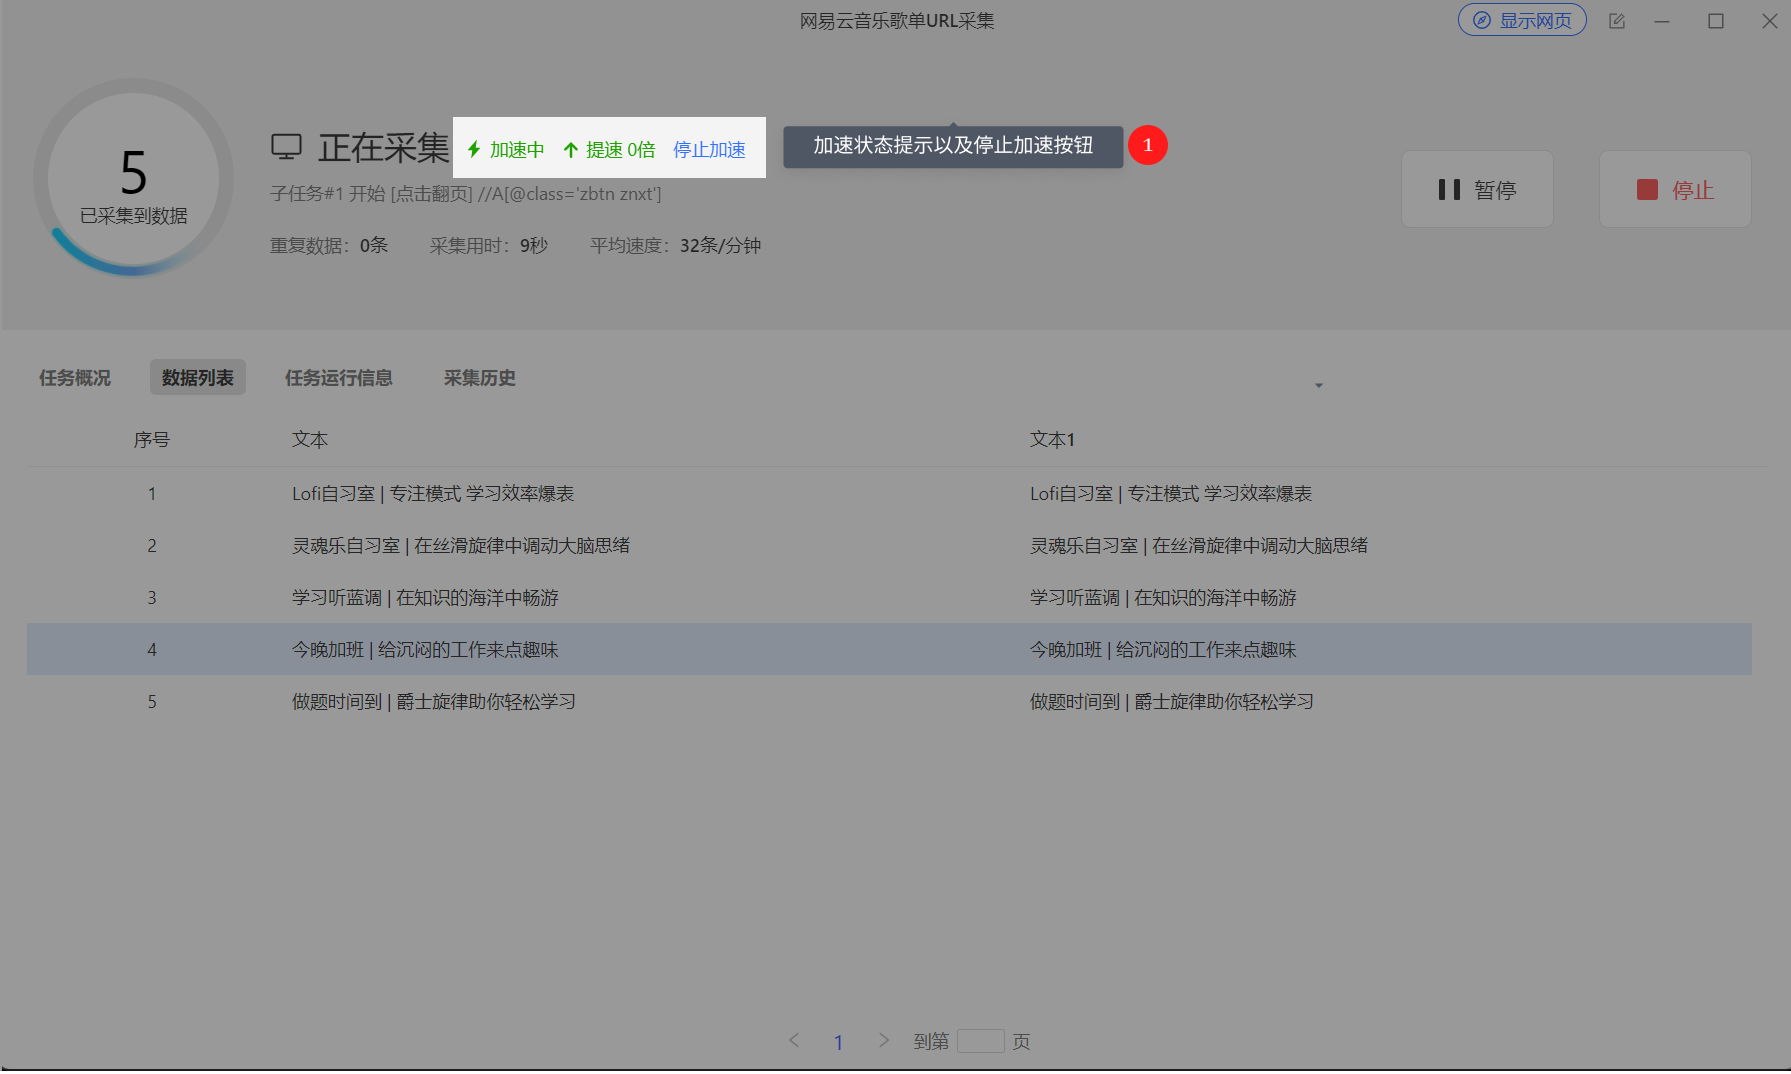Click the 重复数据 0条 statistic
The height and width of the screenshot is (1074, 1791).
tap(329, 245)
